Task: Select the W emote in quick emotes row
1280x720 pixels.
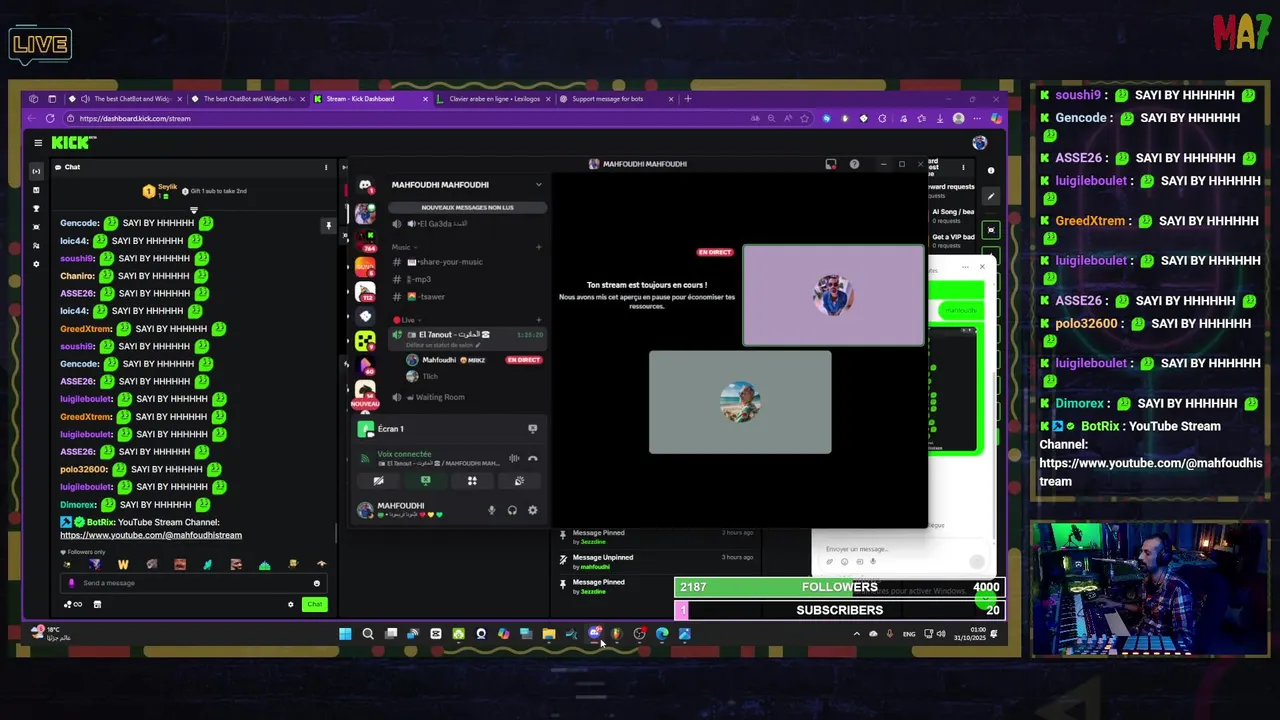Action: point(123,565)
